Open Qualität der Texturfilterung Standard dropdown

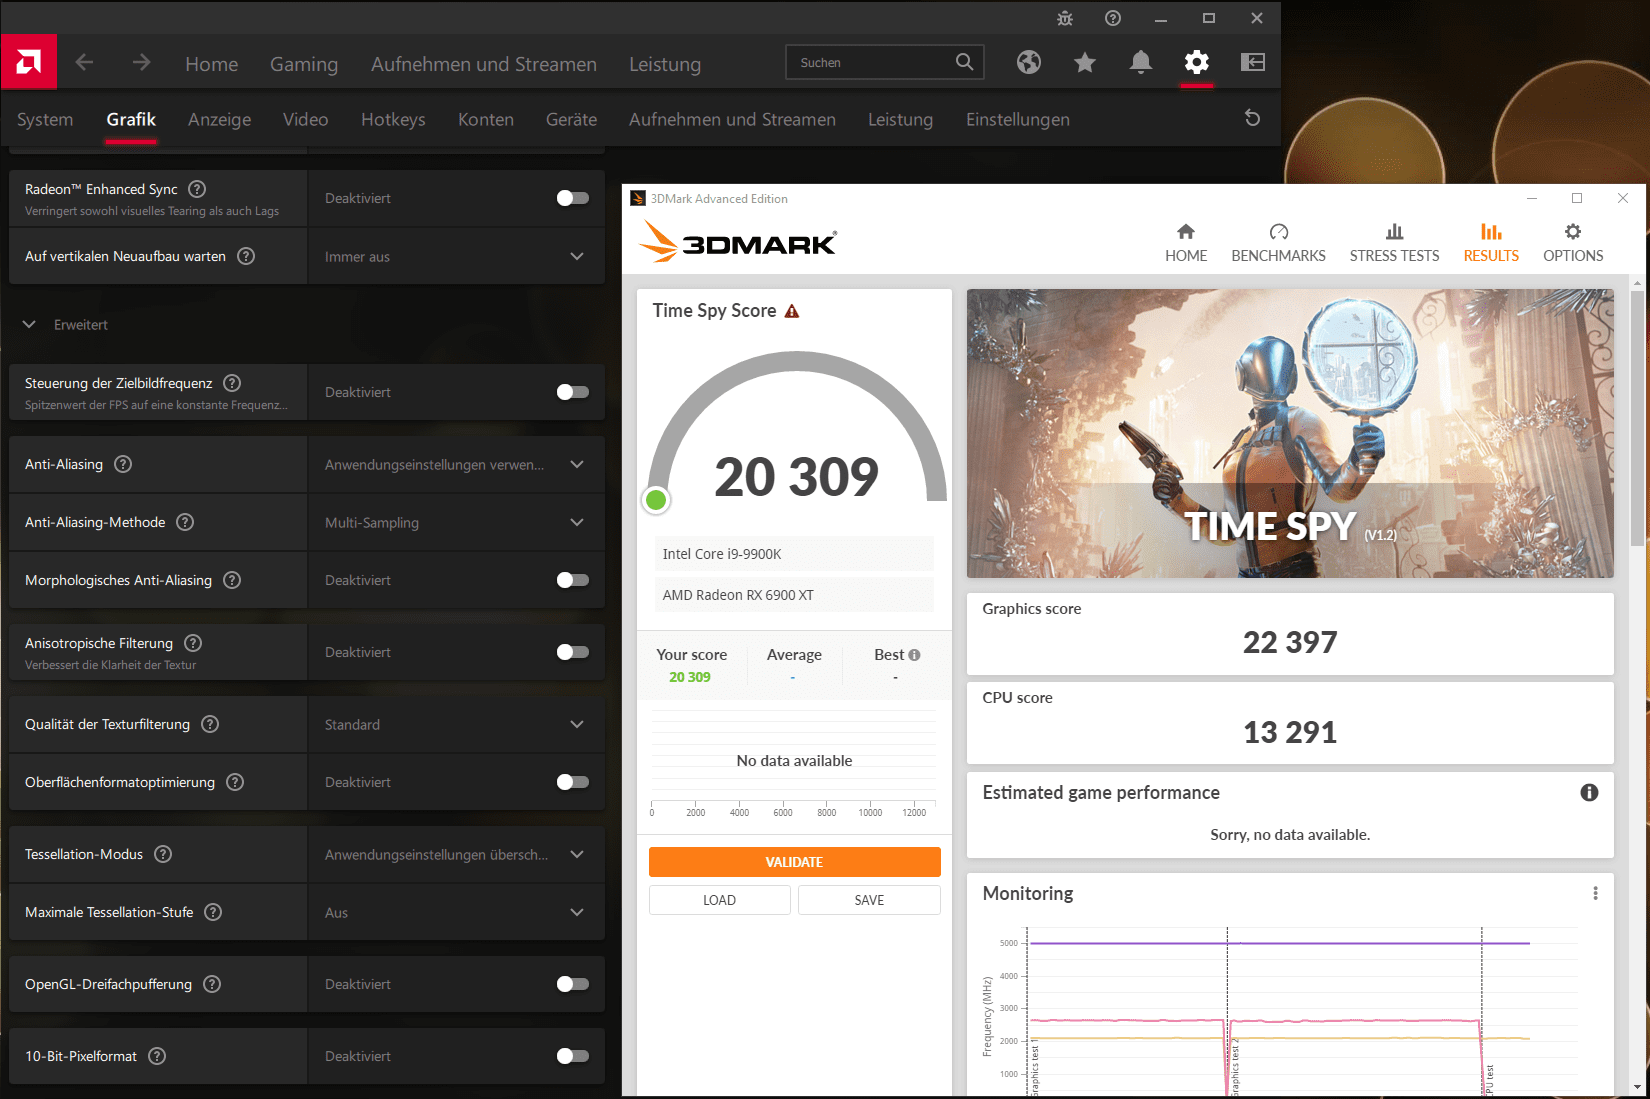coord(456,724)
